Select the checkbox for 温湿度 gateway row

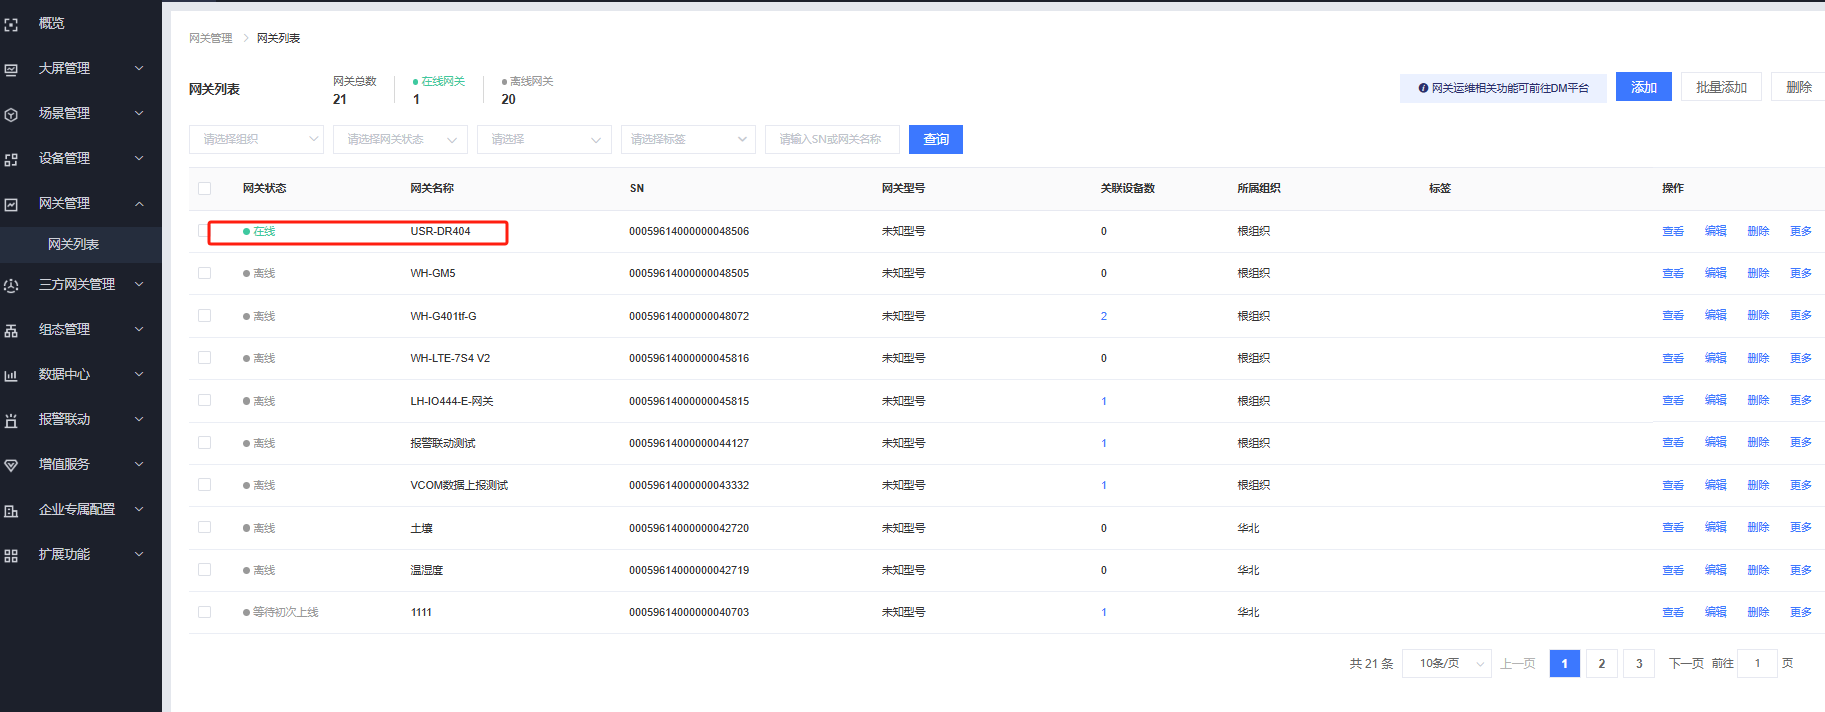205,570
